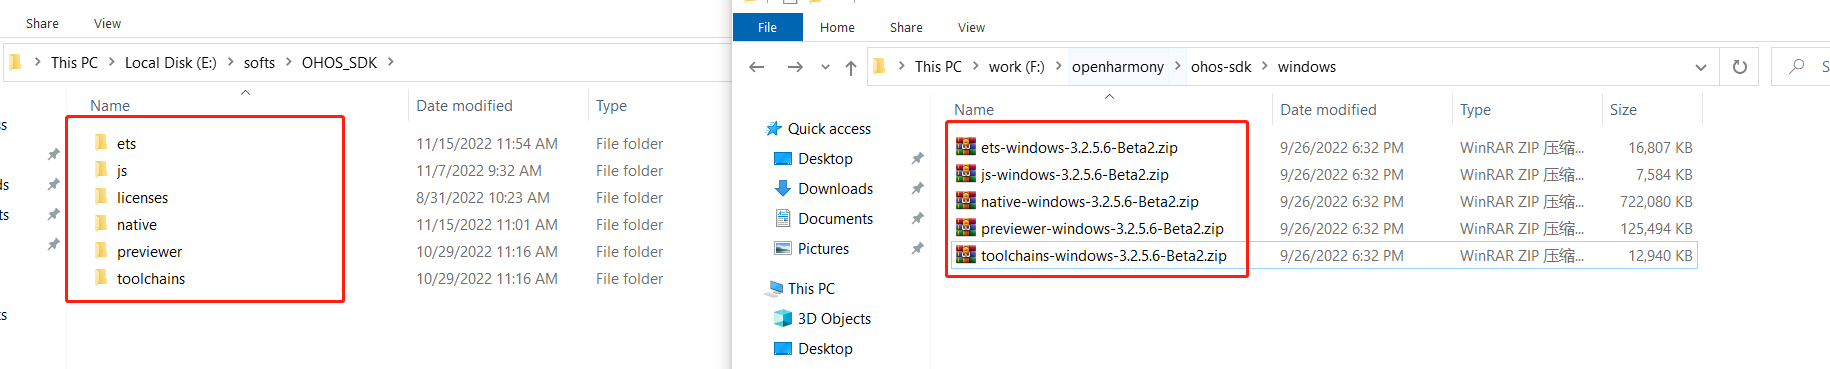Select the toolchains folder icon
The height and width of the screenshot is (369, 1830).
coord(101,278)
